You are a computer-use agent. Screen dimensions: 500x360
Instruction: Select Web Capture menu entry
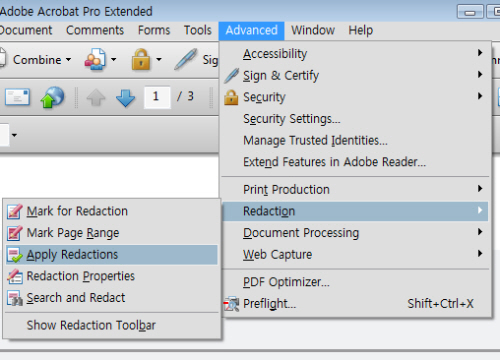355,255
